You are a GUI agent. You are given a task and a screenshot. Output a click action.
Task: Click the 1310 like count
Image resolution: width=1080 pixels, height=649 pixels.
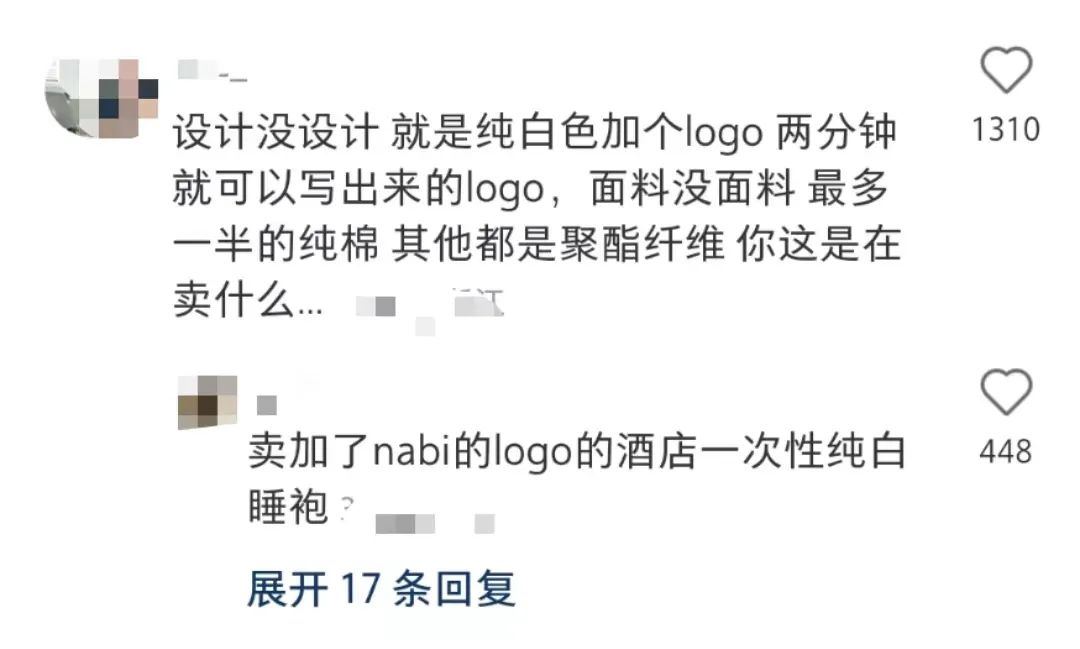tap(1006, 130)
